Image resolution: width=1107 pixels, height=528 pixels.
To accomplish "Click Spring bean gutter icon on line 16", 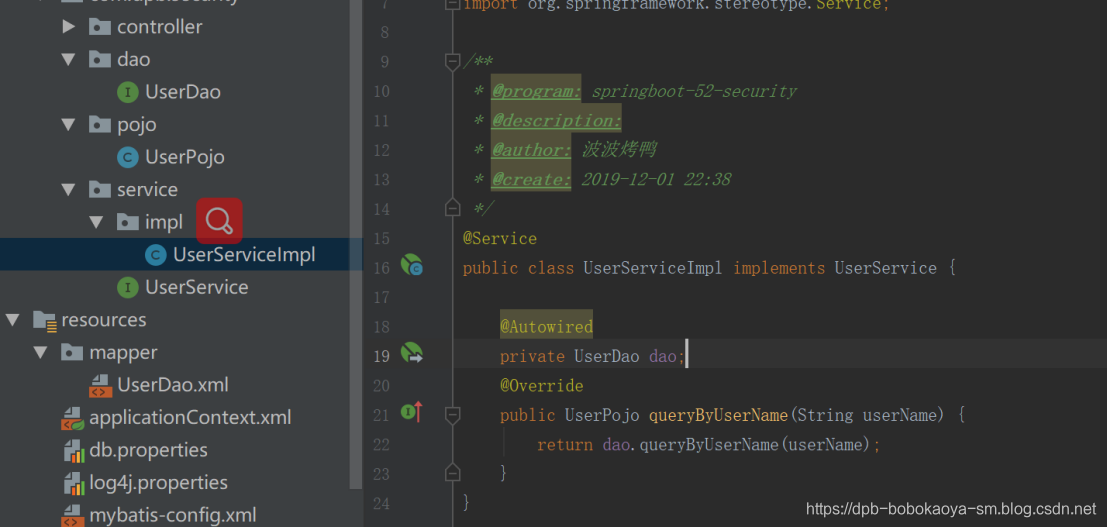I will click(x=412, y=265).
